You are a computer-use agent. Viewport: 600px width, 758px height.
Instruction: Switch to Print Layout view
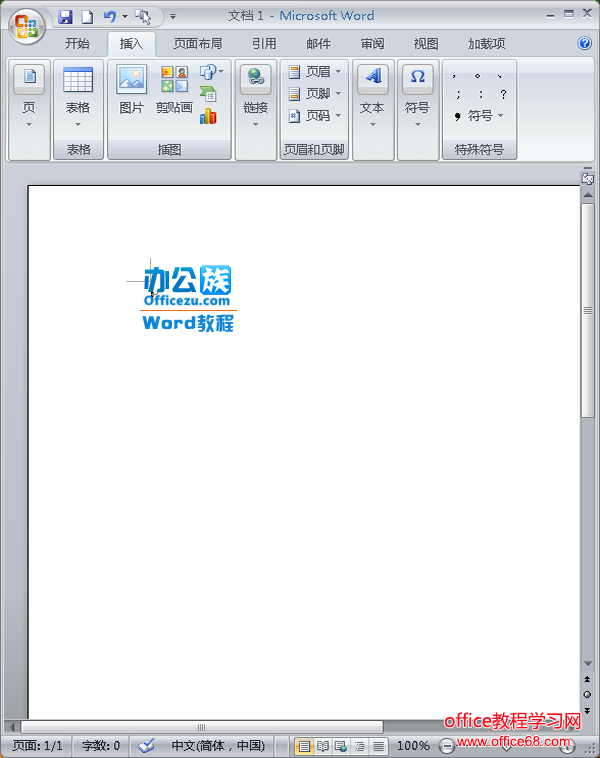(x=304, y=746)
